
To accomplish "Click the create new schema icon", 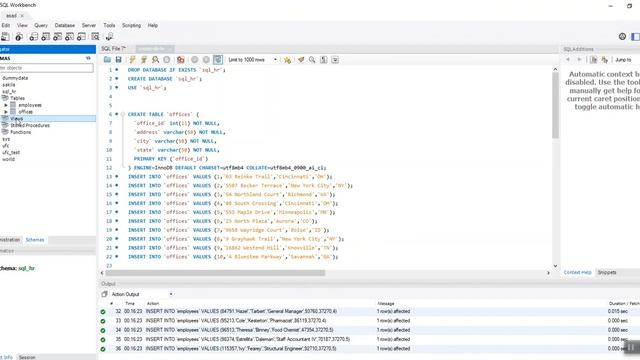I will [x=33, y=37].
